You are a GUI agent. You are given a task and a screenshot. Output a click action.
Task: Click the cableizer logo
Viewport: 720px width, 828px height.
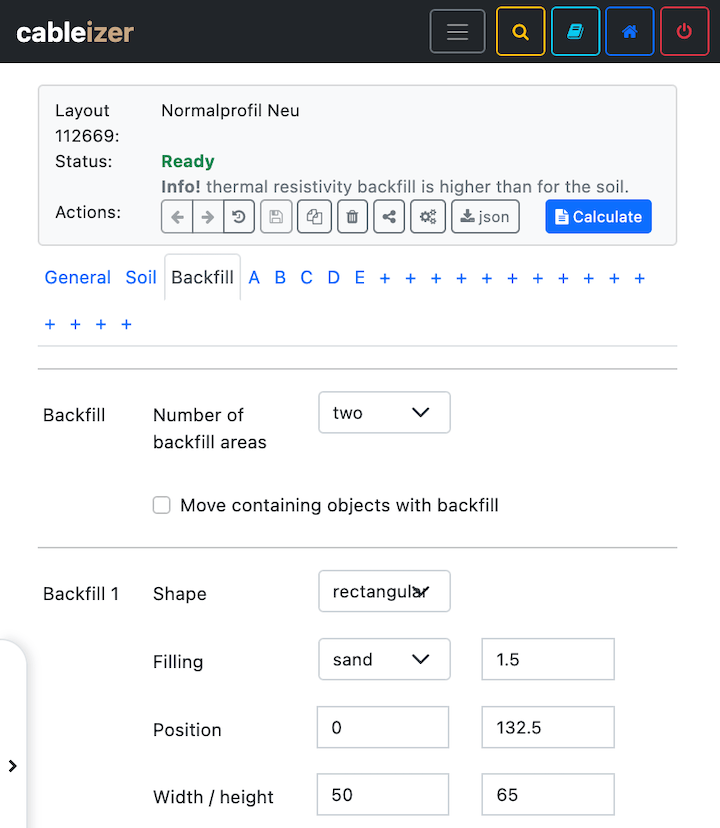[75, 33]
